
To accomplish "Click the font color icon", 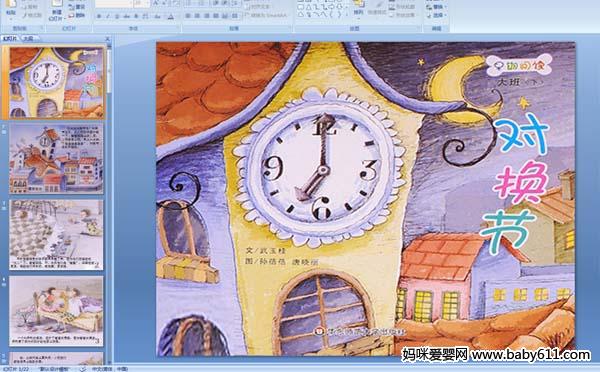I will tap(171, 16).
